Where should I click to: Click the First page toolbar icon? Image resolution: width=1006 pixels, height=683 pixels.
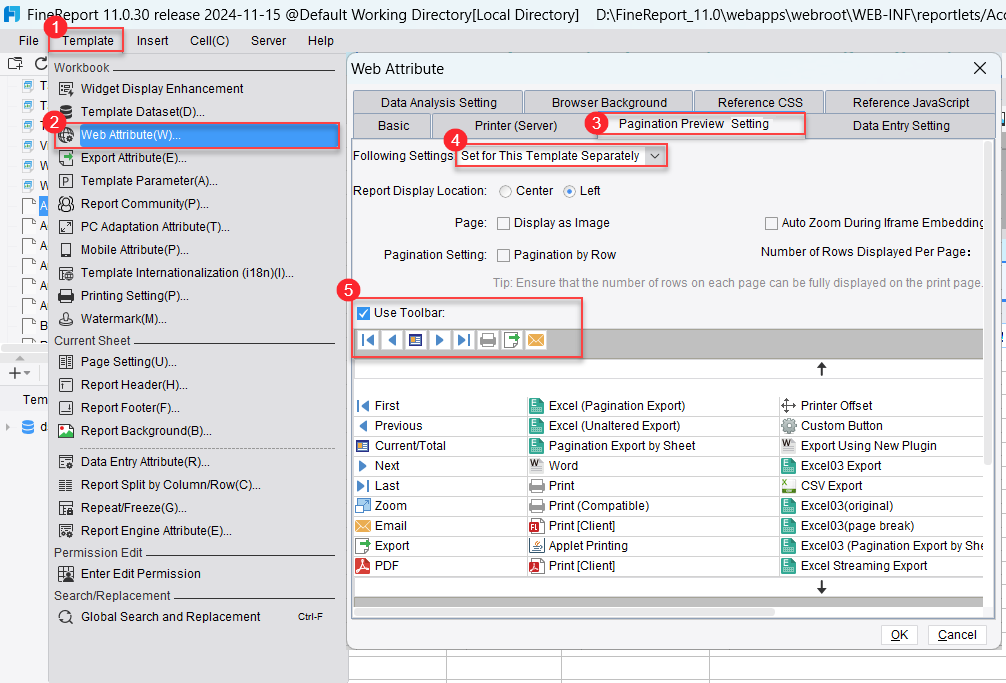(368, 340)
